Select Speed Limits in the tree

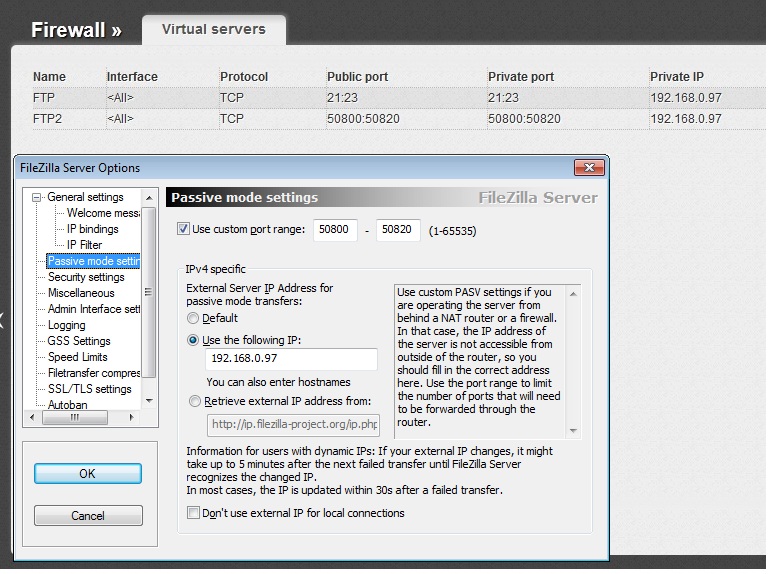(x=77, y=357)
